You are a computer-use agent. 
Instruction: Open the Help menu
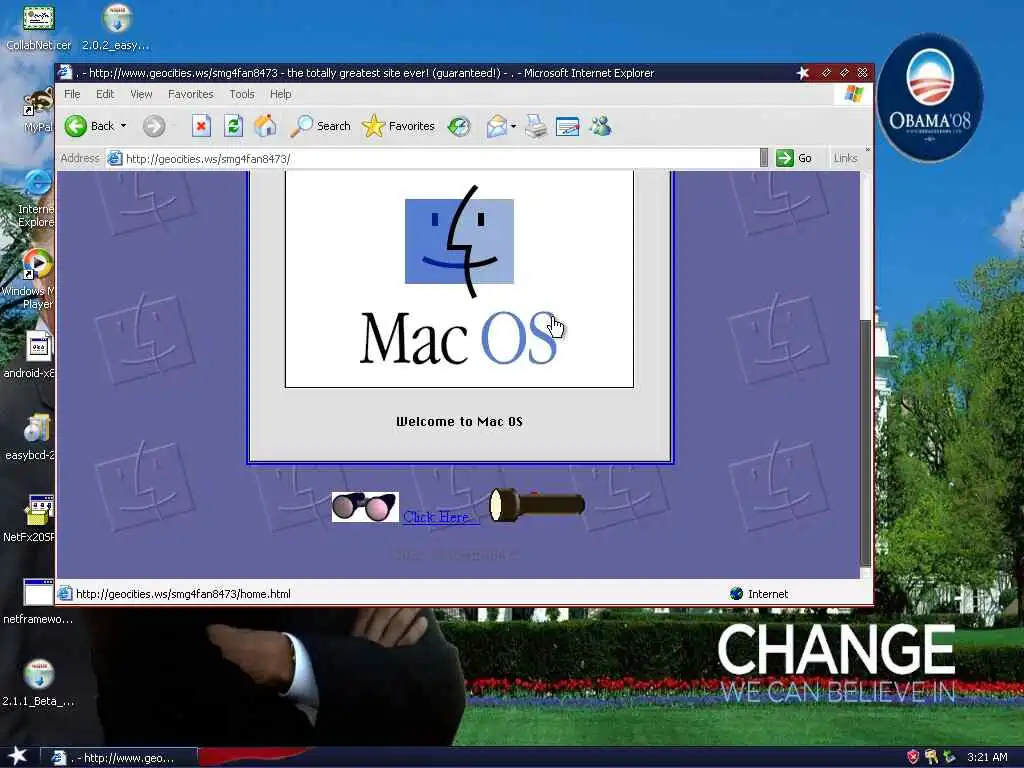(x=281, y=94)
